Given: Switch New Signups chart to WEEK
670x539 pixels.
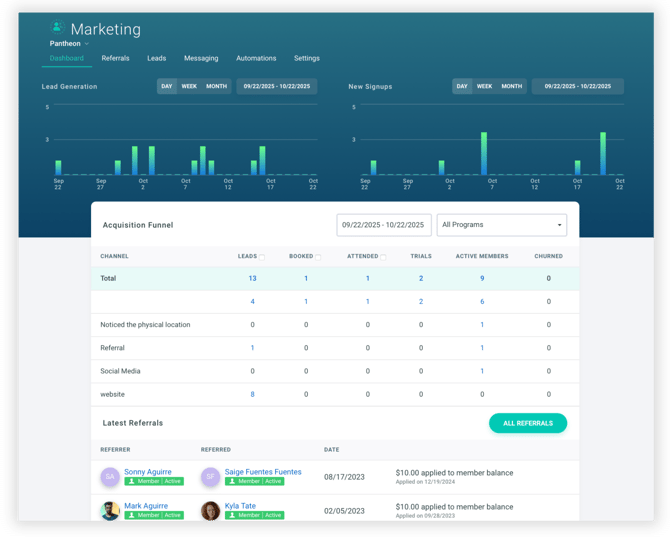Looking at the screenshot, I should coord(484,87).
